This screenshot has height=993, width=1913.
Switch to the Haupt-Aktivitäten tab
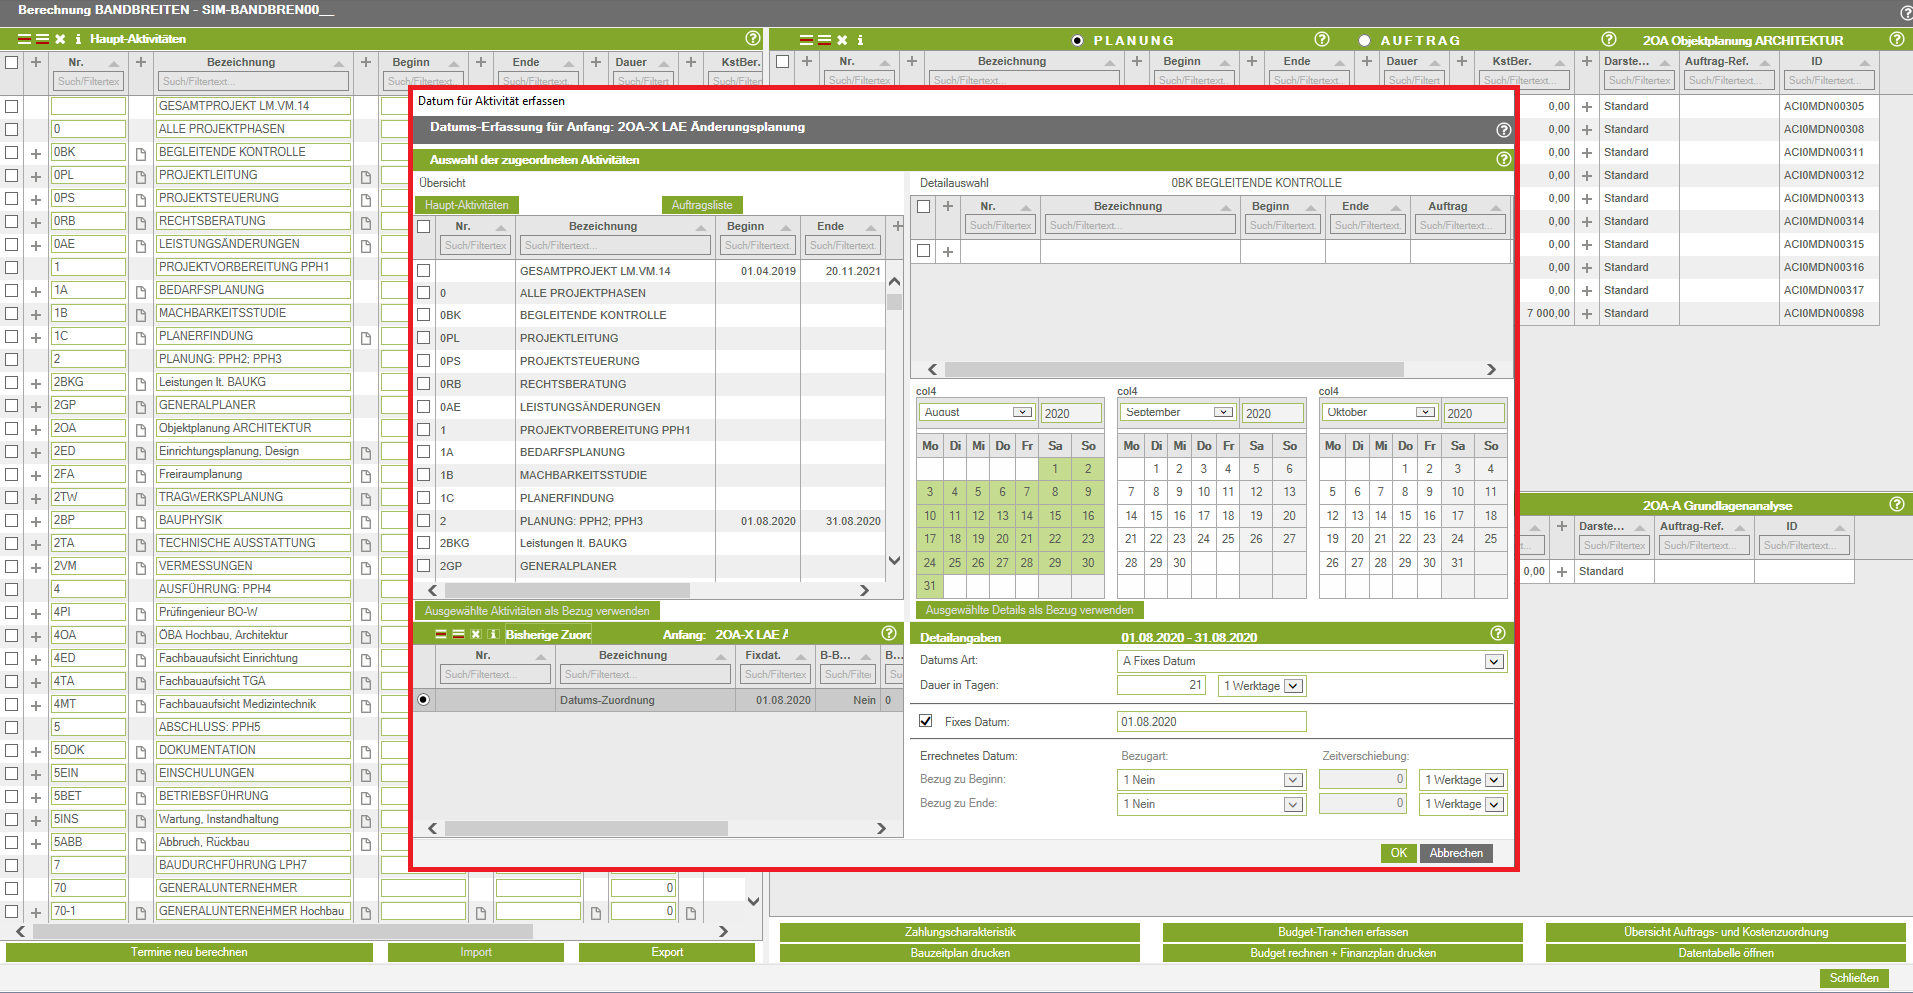point(466,205)
